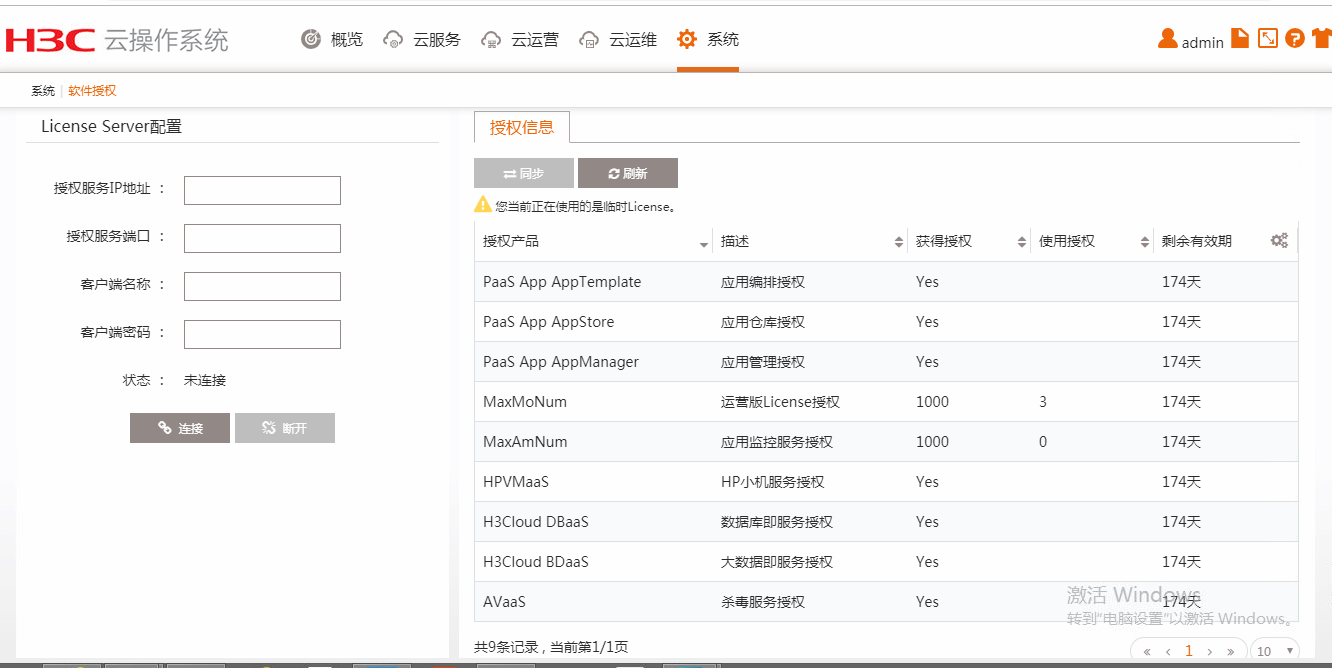1332x668 pixels.
Task: Click the HP小机服务授权 description cell
Action: click(x=773, y=482)
